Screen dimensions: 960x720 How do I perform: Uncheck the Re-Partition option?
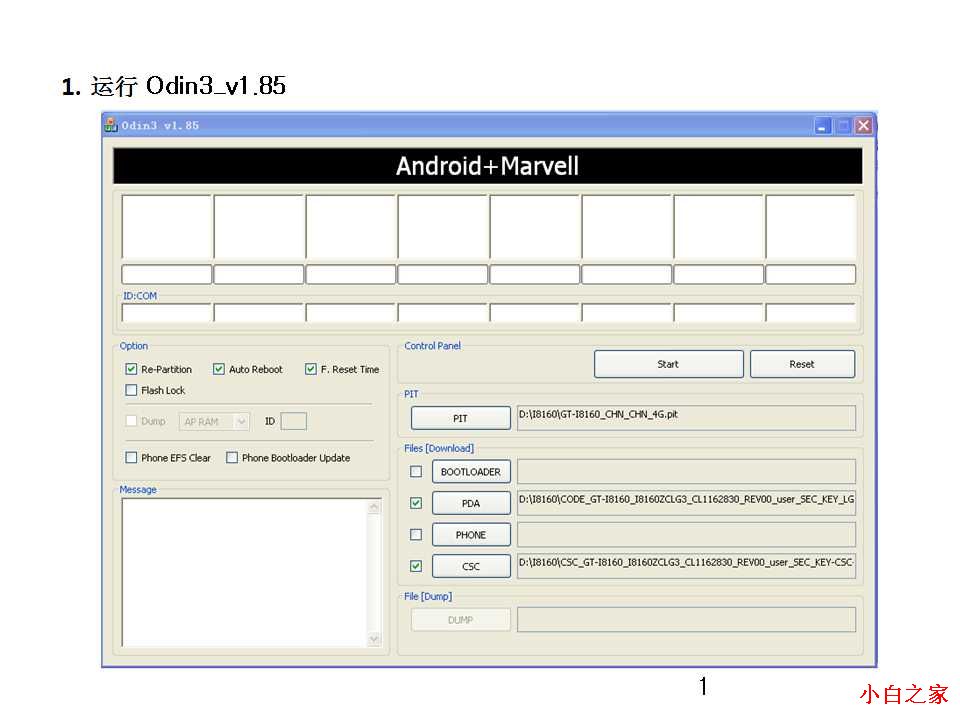click(131, 369)
